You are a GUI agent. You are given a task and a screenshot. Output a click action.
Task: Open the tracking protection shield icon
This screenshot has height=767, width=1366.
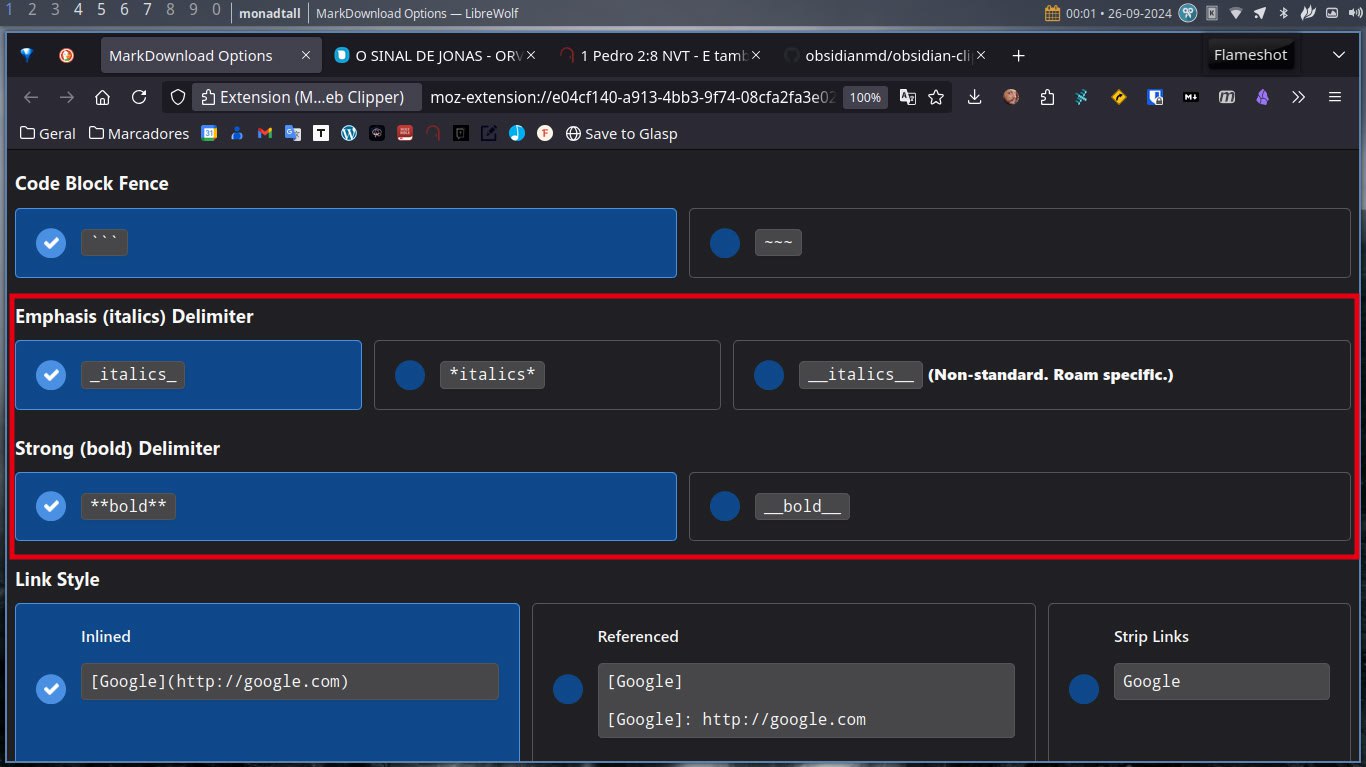(x=178, y=97)
